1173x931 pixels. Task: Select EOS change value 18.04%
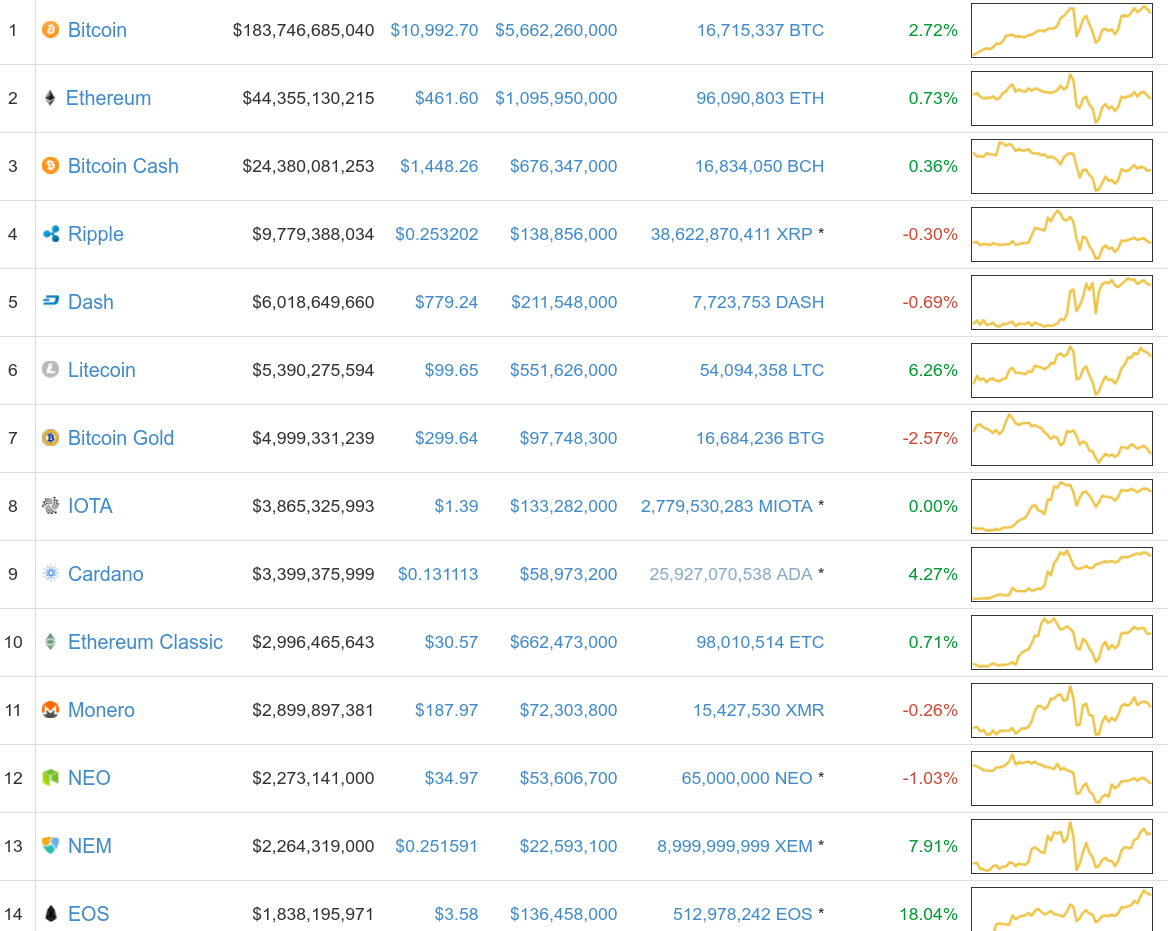point(928,915)
